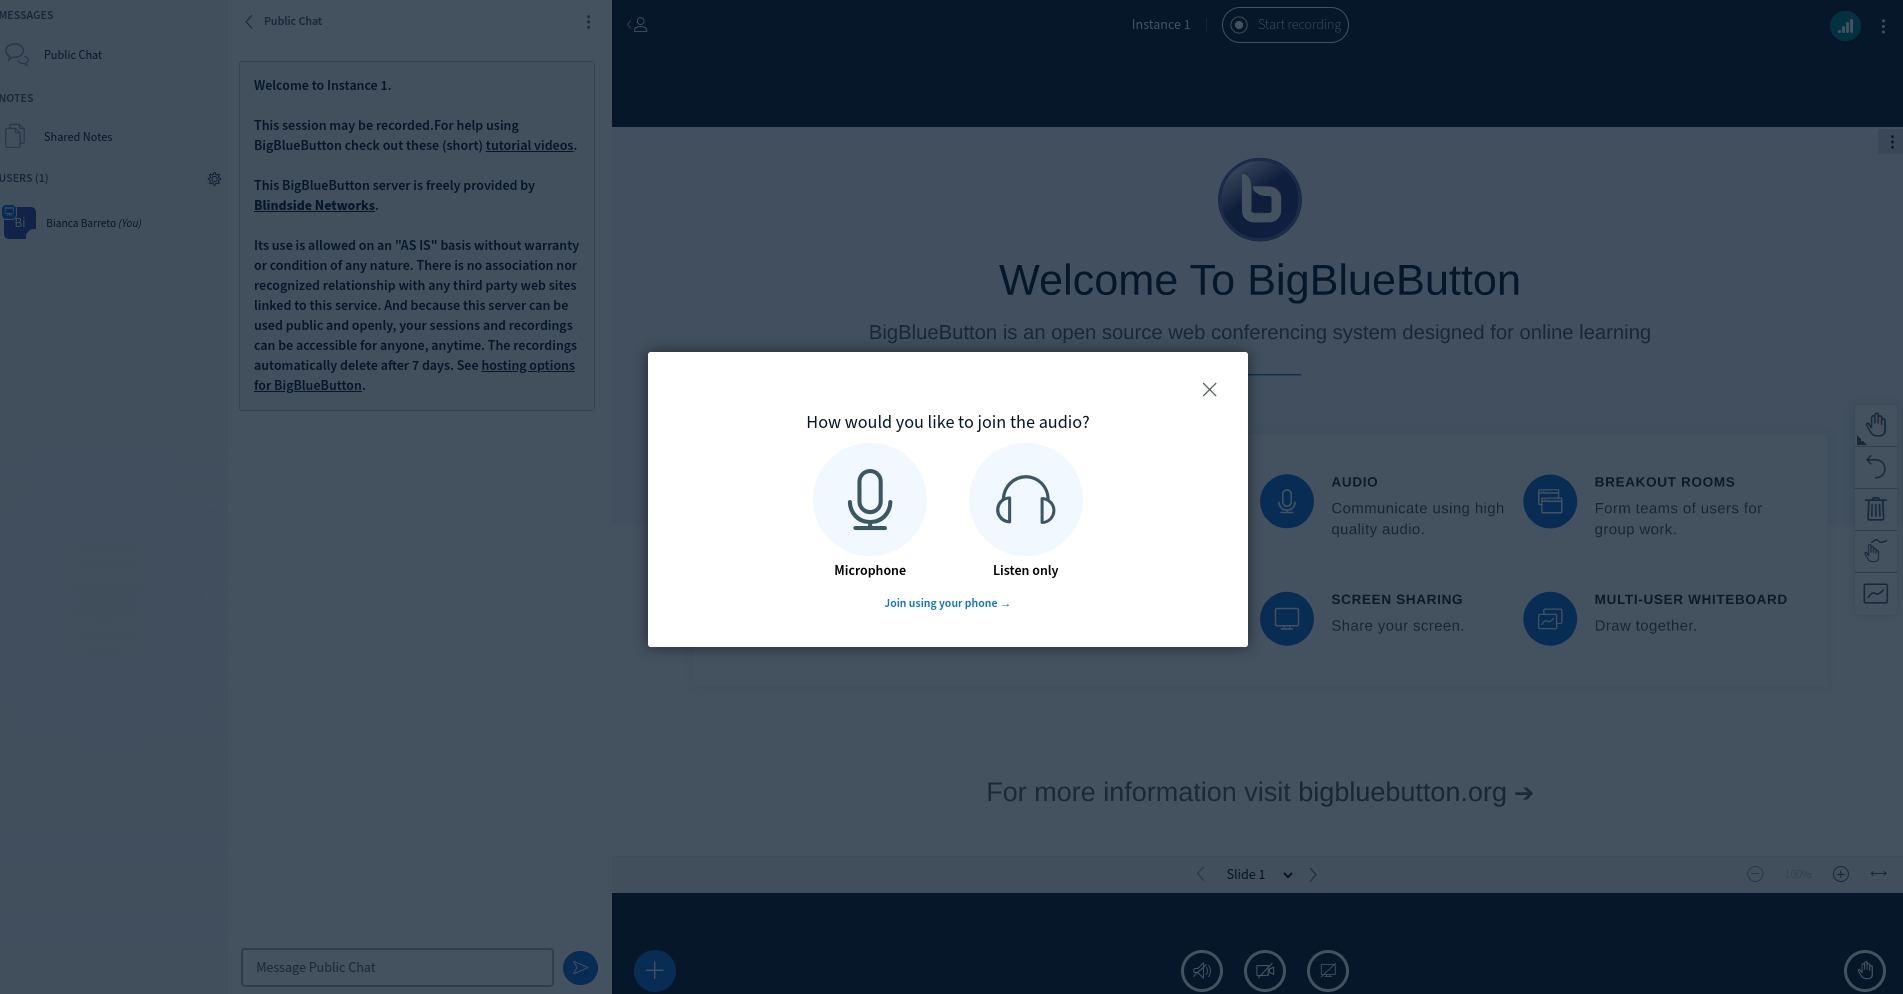Click the BigBlueButton logo on slide

[1259, 200]
